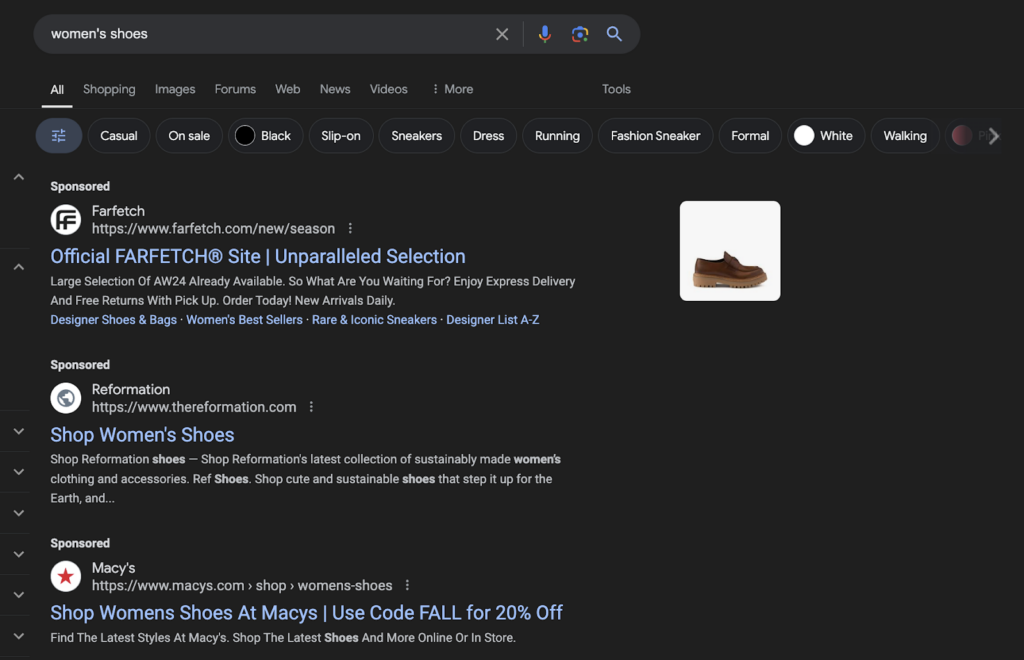Switch to the Shopping tab
1024x660 pixels.
[109, 89]
